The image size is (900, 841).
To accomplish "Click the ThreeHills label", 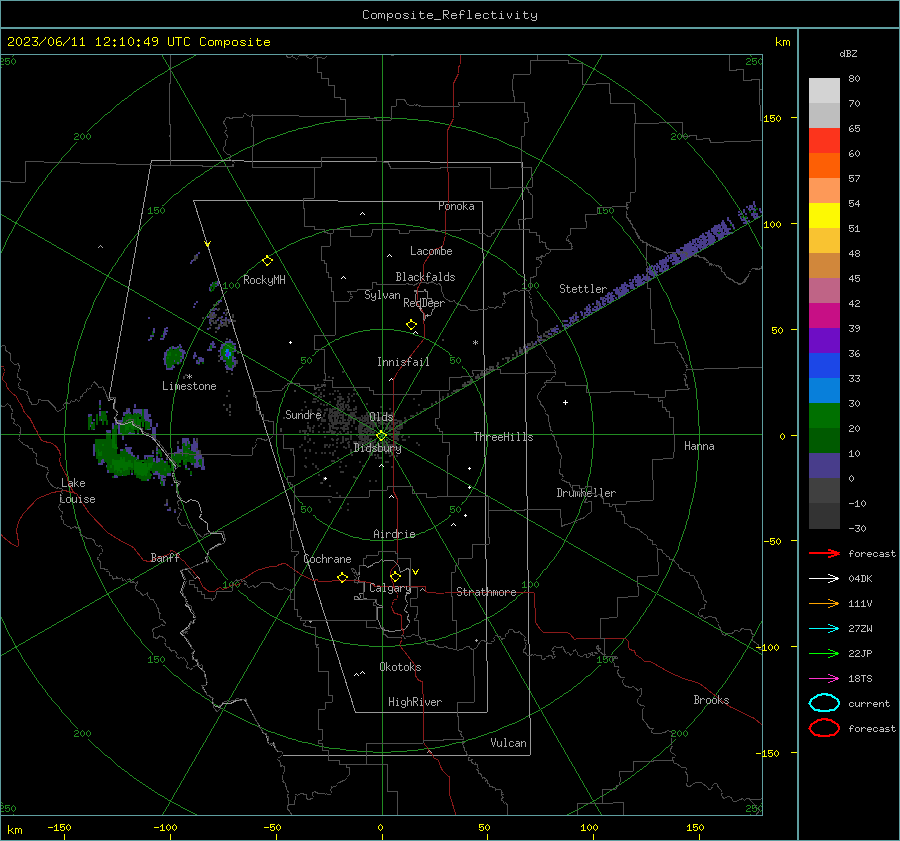I will click(503, 437).
